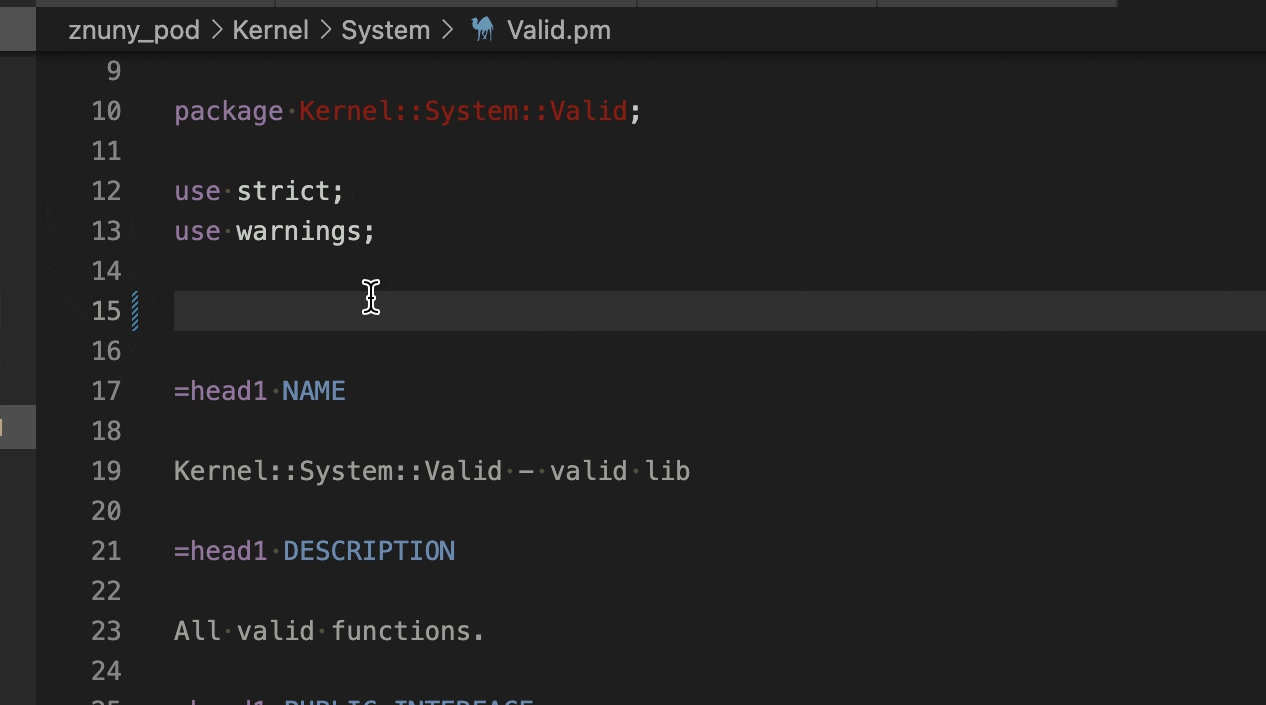This screenshot has width=1266, height=705.
Task: Click 'use' keyword on line 12
Action: (x=197, y=191)
